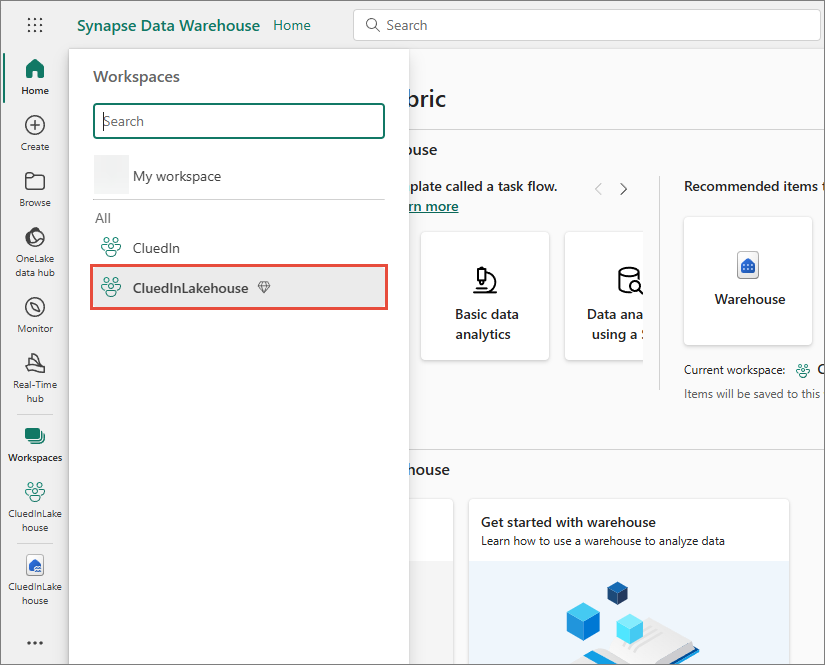Image resolution: width=825 pixels, height=665 pixels.
Task: Open the Monitor hub icon
Action: 35,314
